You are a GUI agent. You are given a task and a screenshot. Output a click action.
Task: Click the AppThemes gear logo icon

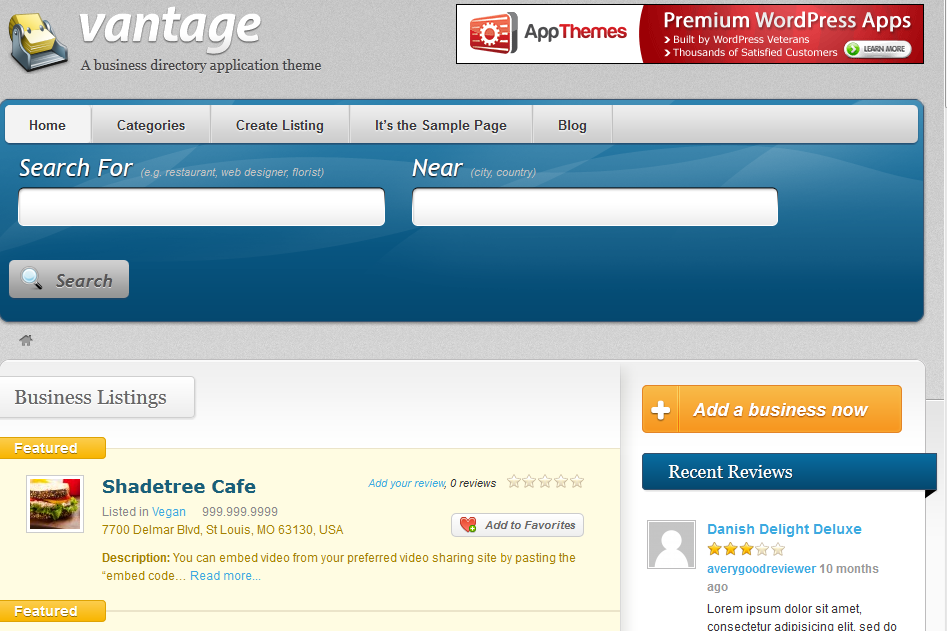[493, 33]
